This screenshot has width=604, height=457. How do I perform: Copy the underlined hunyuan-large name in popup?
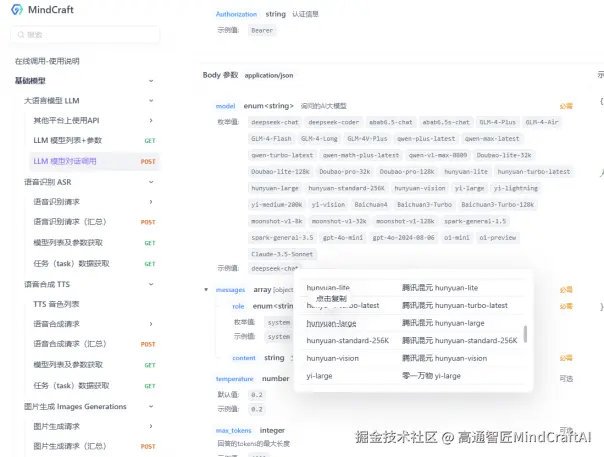(x=331, y=323)
